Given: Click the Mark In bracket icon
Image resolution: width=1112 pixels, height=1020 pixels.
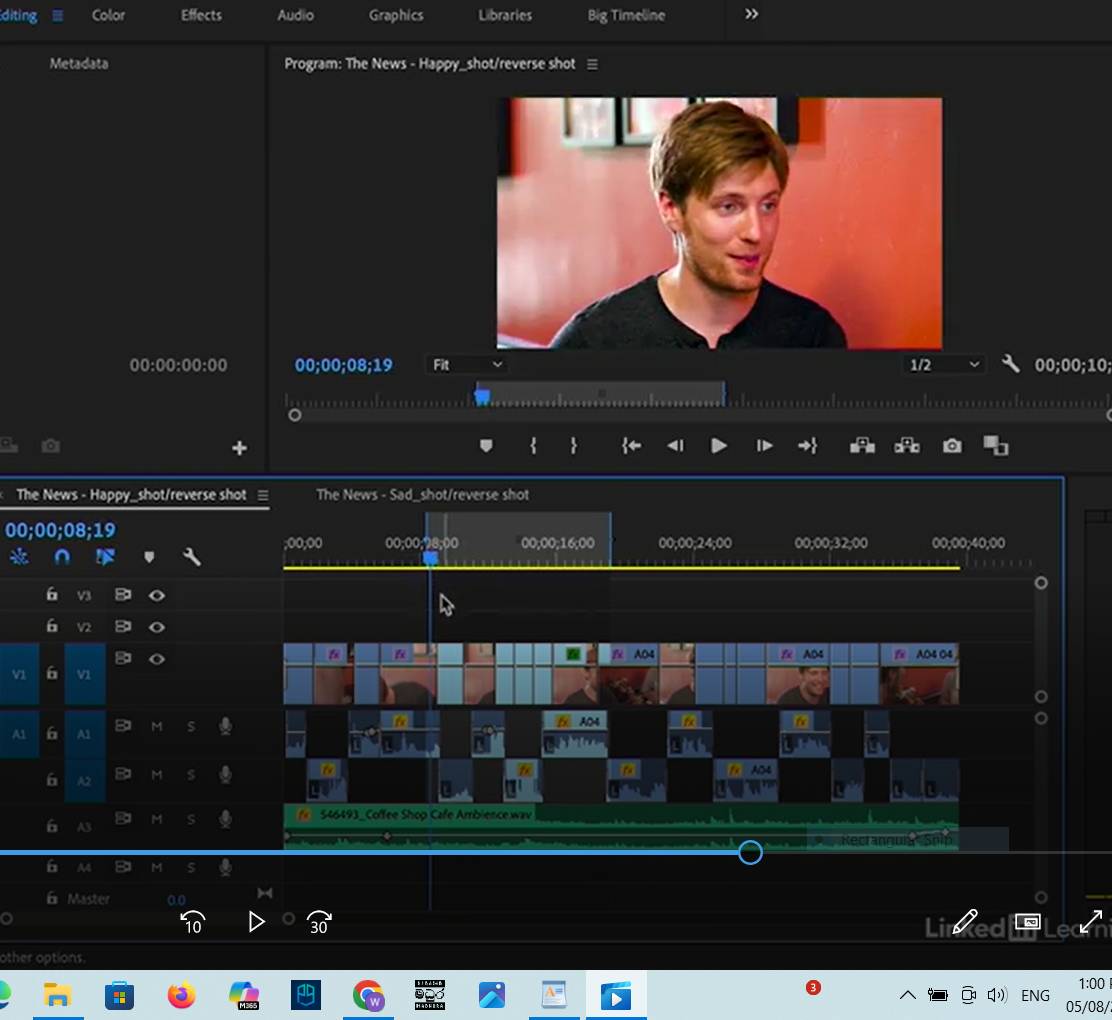Looking at the screenshot, I should [533, 446].
